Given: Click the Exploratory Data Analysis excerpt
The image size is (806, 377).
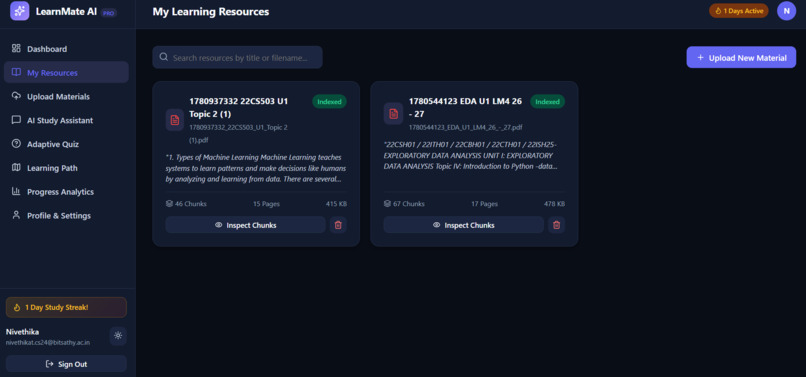Looking at the screenshot, I should (x=470, y=155).
